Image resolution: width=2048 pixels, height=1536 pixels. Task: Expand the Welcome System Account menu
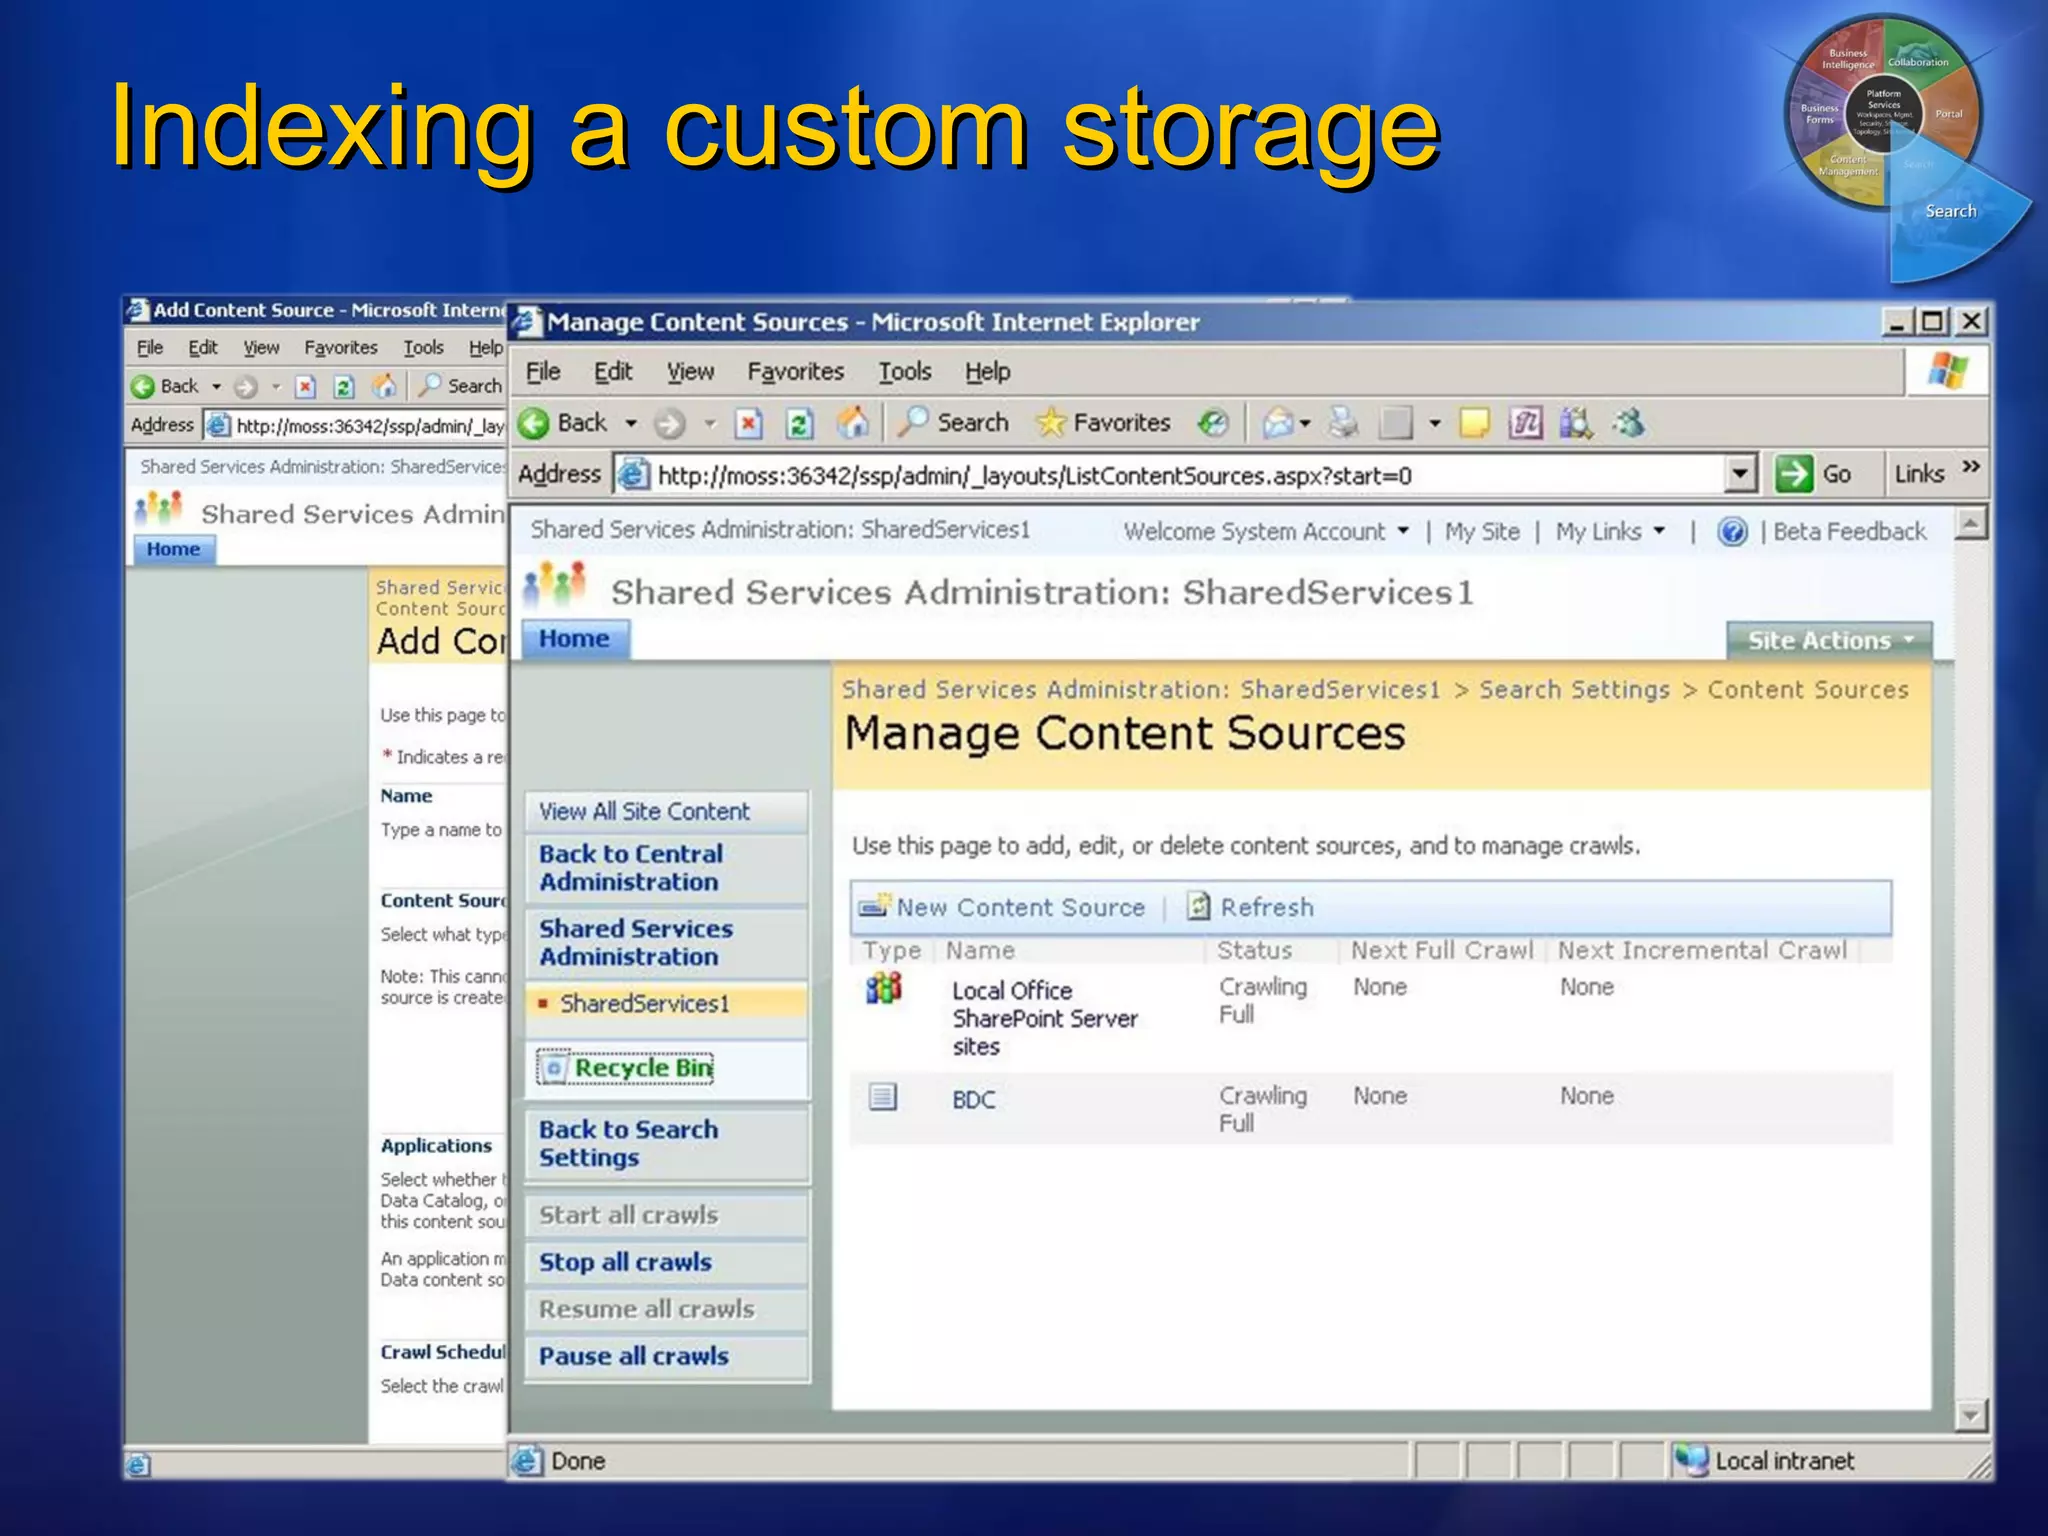pyautogui.click(x=1266, y=531)
